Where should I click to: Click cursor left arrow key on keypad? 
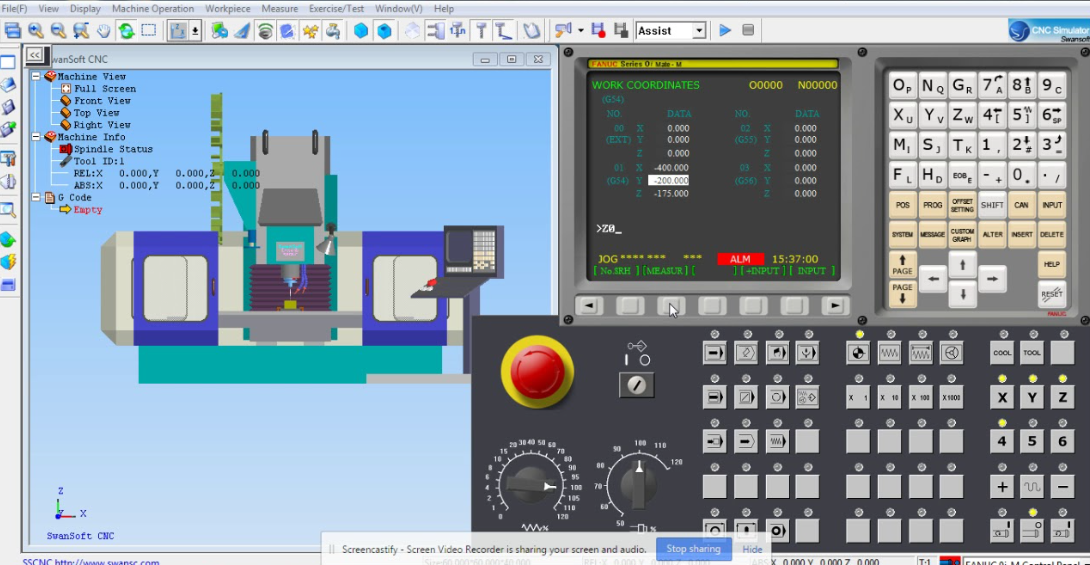click(933, 279)
